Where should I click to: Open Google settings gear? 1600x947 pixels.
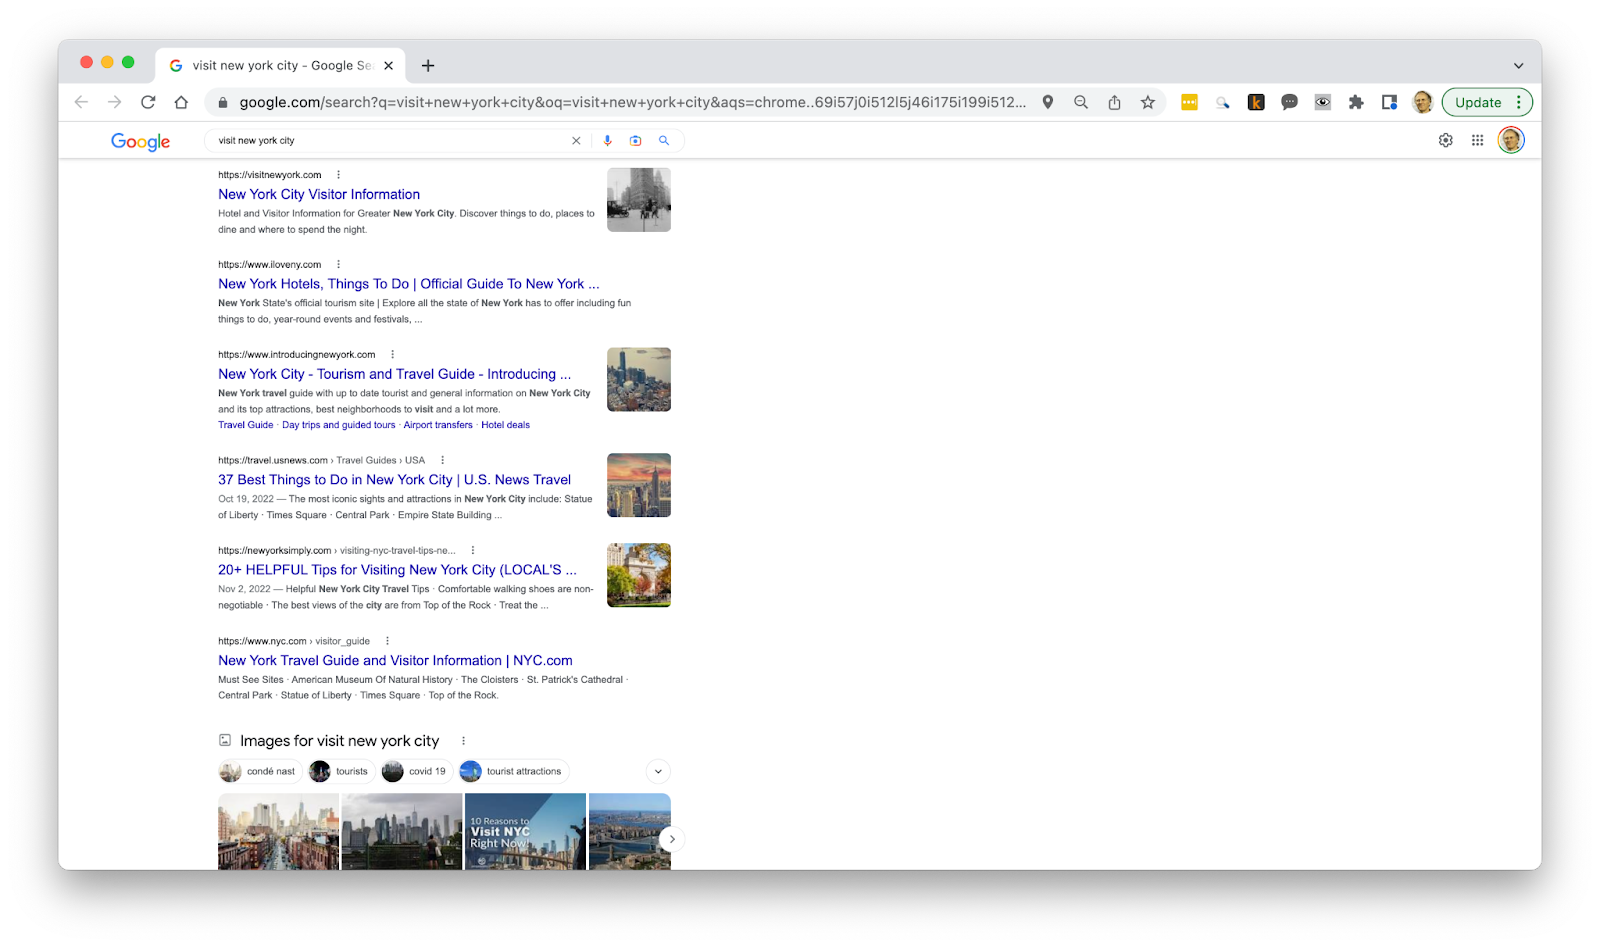click(1446, 141)
